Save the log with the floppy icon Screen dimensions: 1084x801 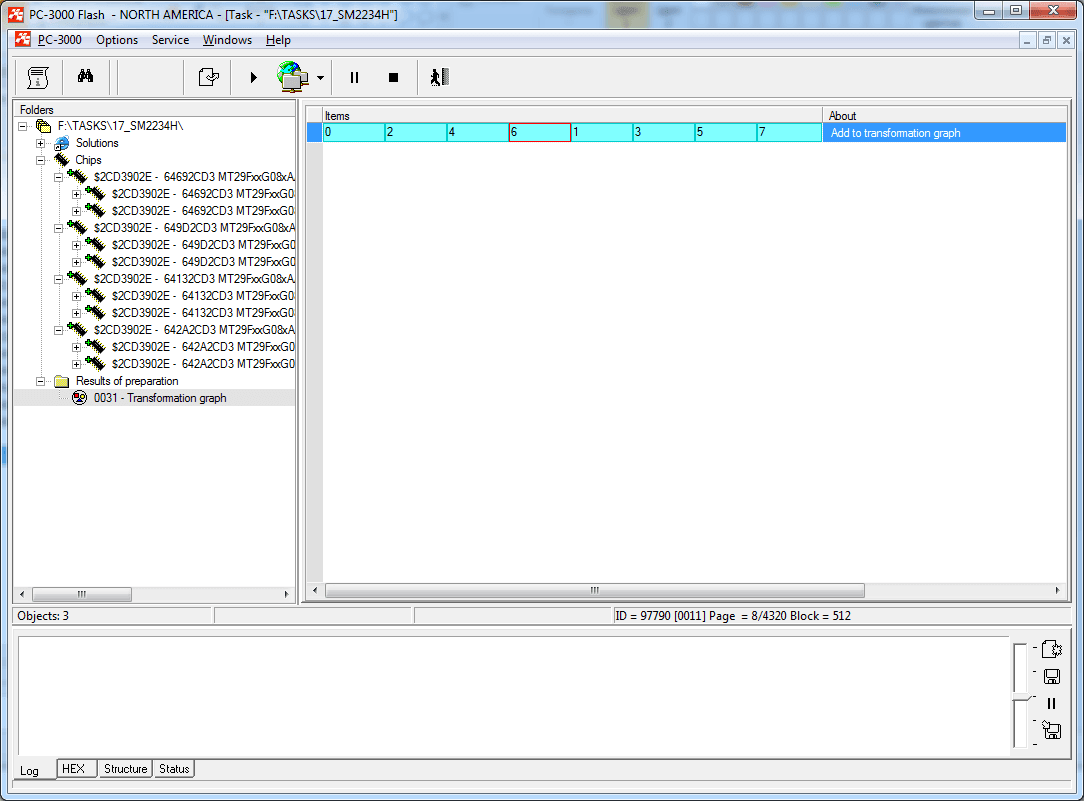(x=1052, y=677)
